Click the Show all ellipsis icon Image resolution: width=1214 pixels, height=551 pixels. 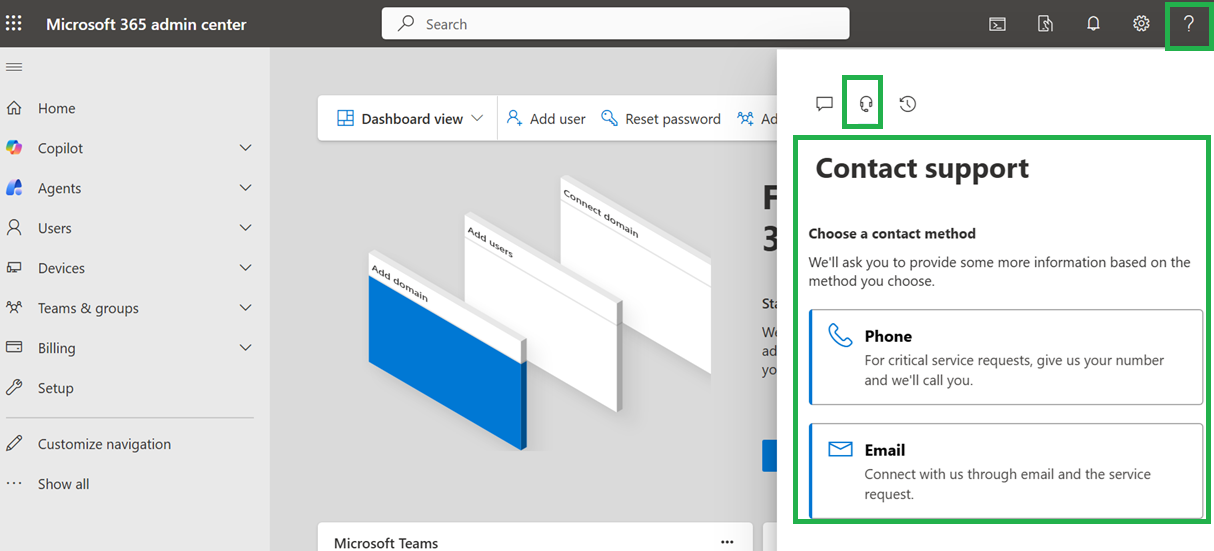click(x=14, y=484)
